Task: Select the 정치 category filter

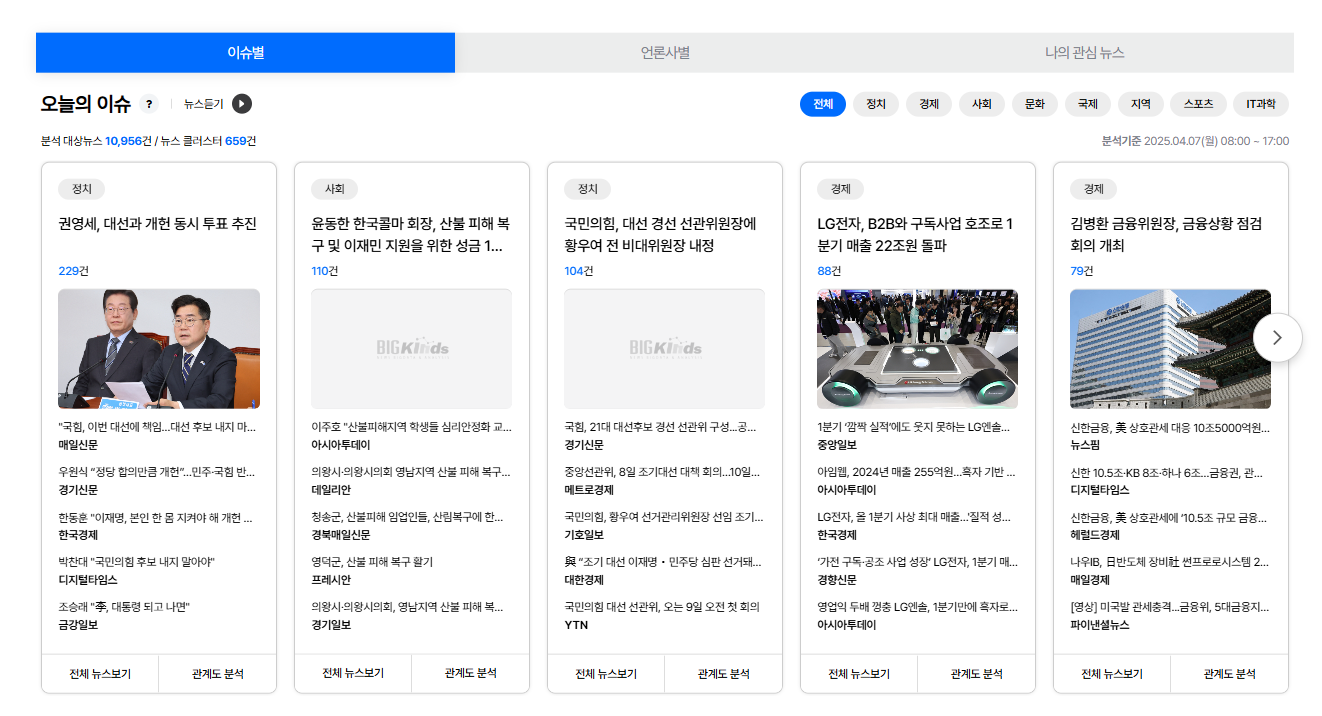Action: point(876,104)
